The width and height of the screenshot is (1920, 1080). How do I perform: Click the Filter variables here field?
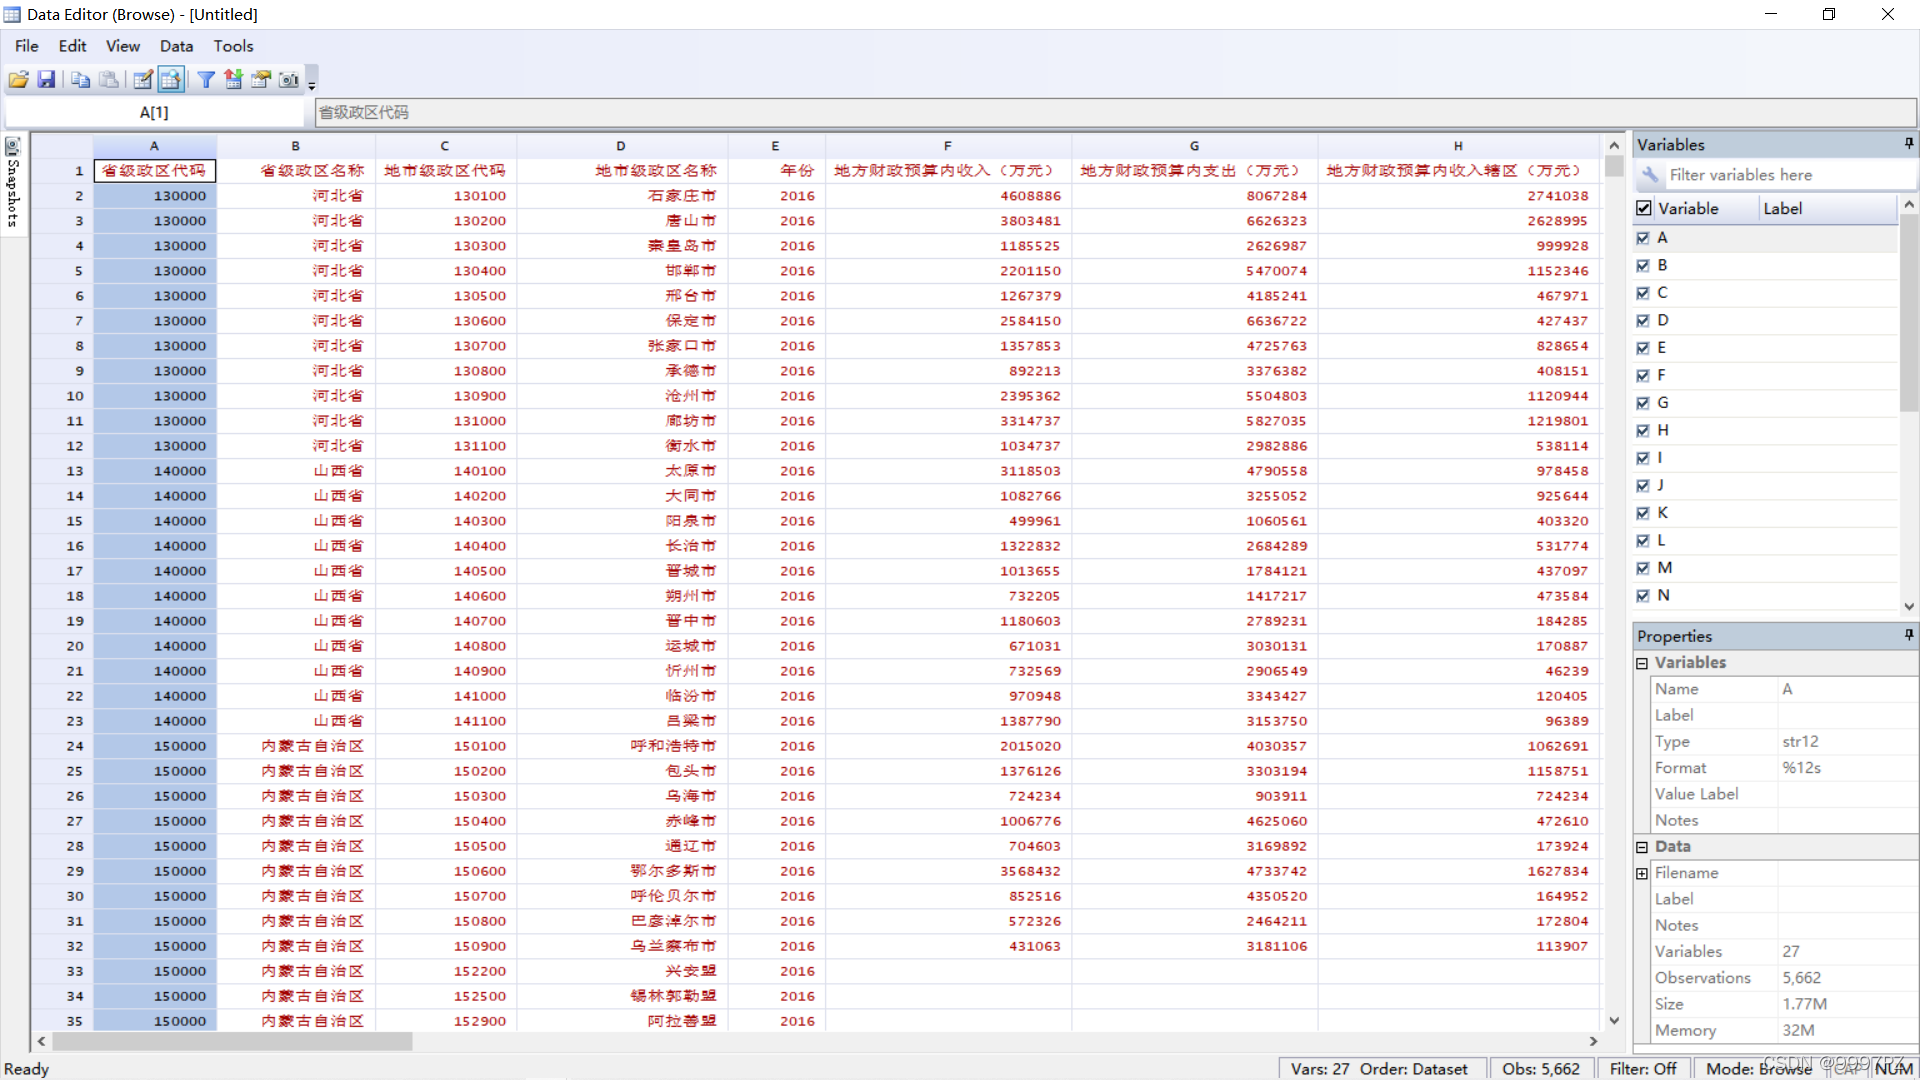pyautogui.click(x=1788, y=175)
